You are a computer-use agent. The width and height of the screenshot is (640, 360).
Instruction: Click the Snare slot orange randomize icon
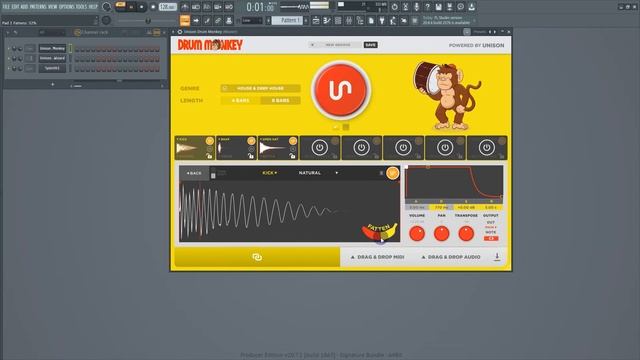(251, 141)
